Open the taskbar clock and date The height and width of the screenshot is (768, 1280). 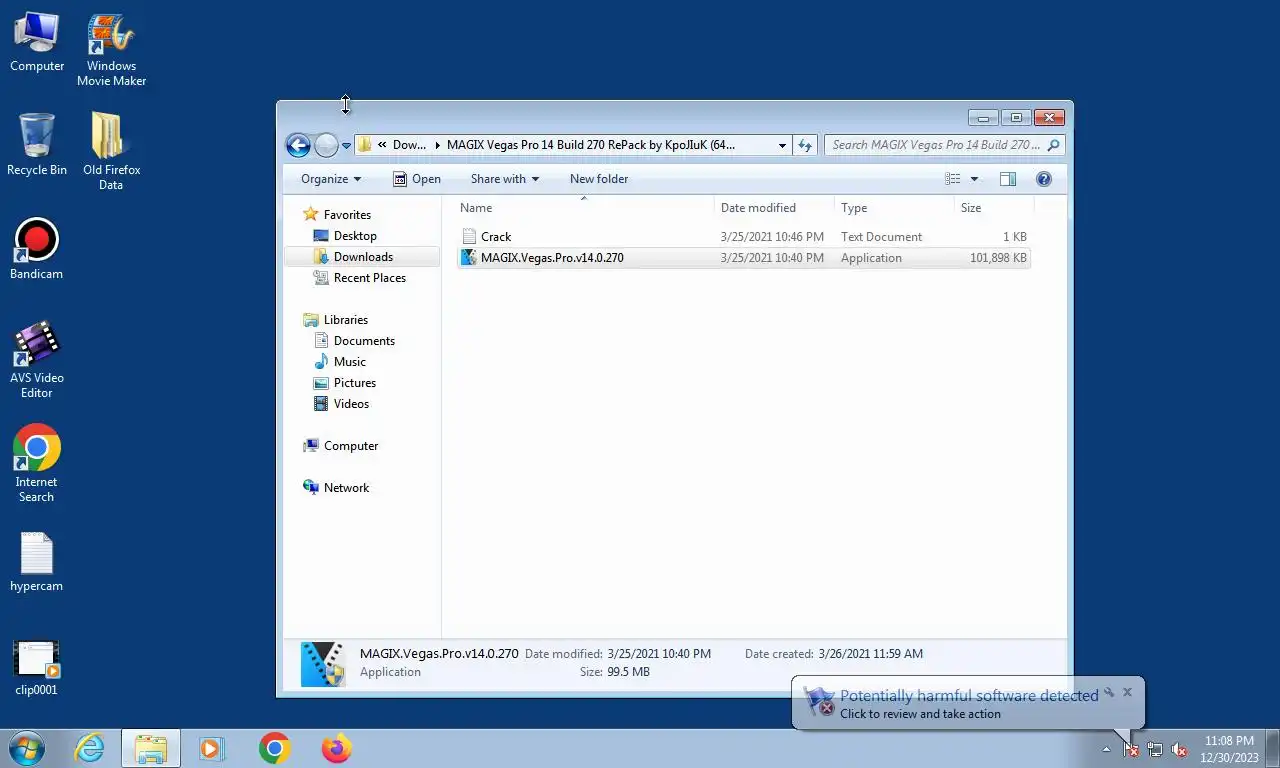[1229, 749]
